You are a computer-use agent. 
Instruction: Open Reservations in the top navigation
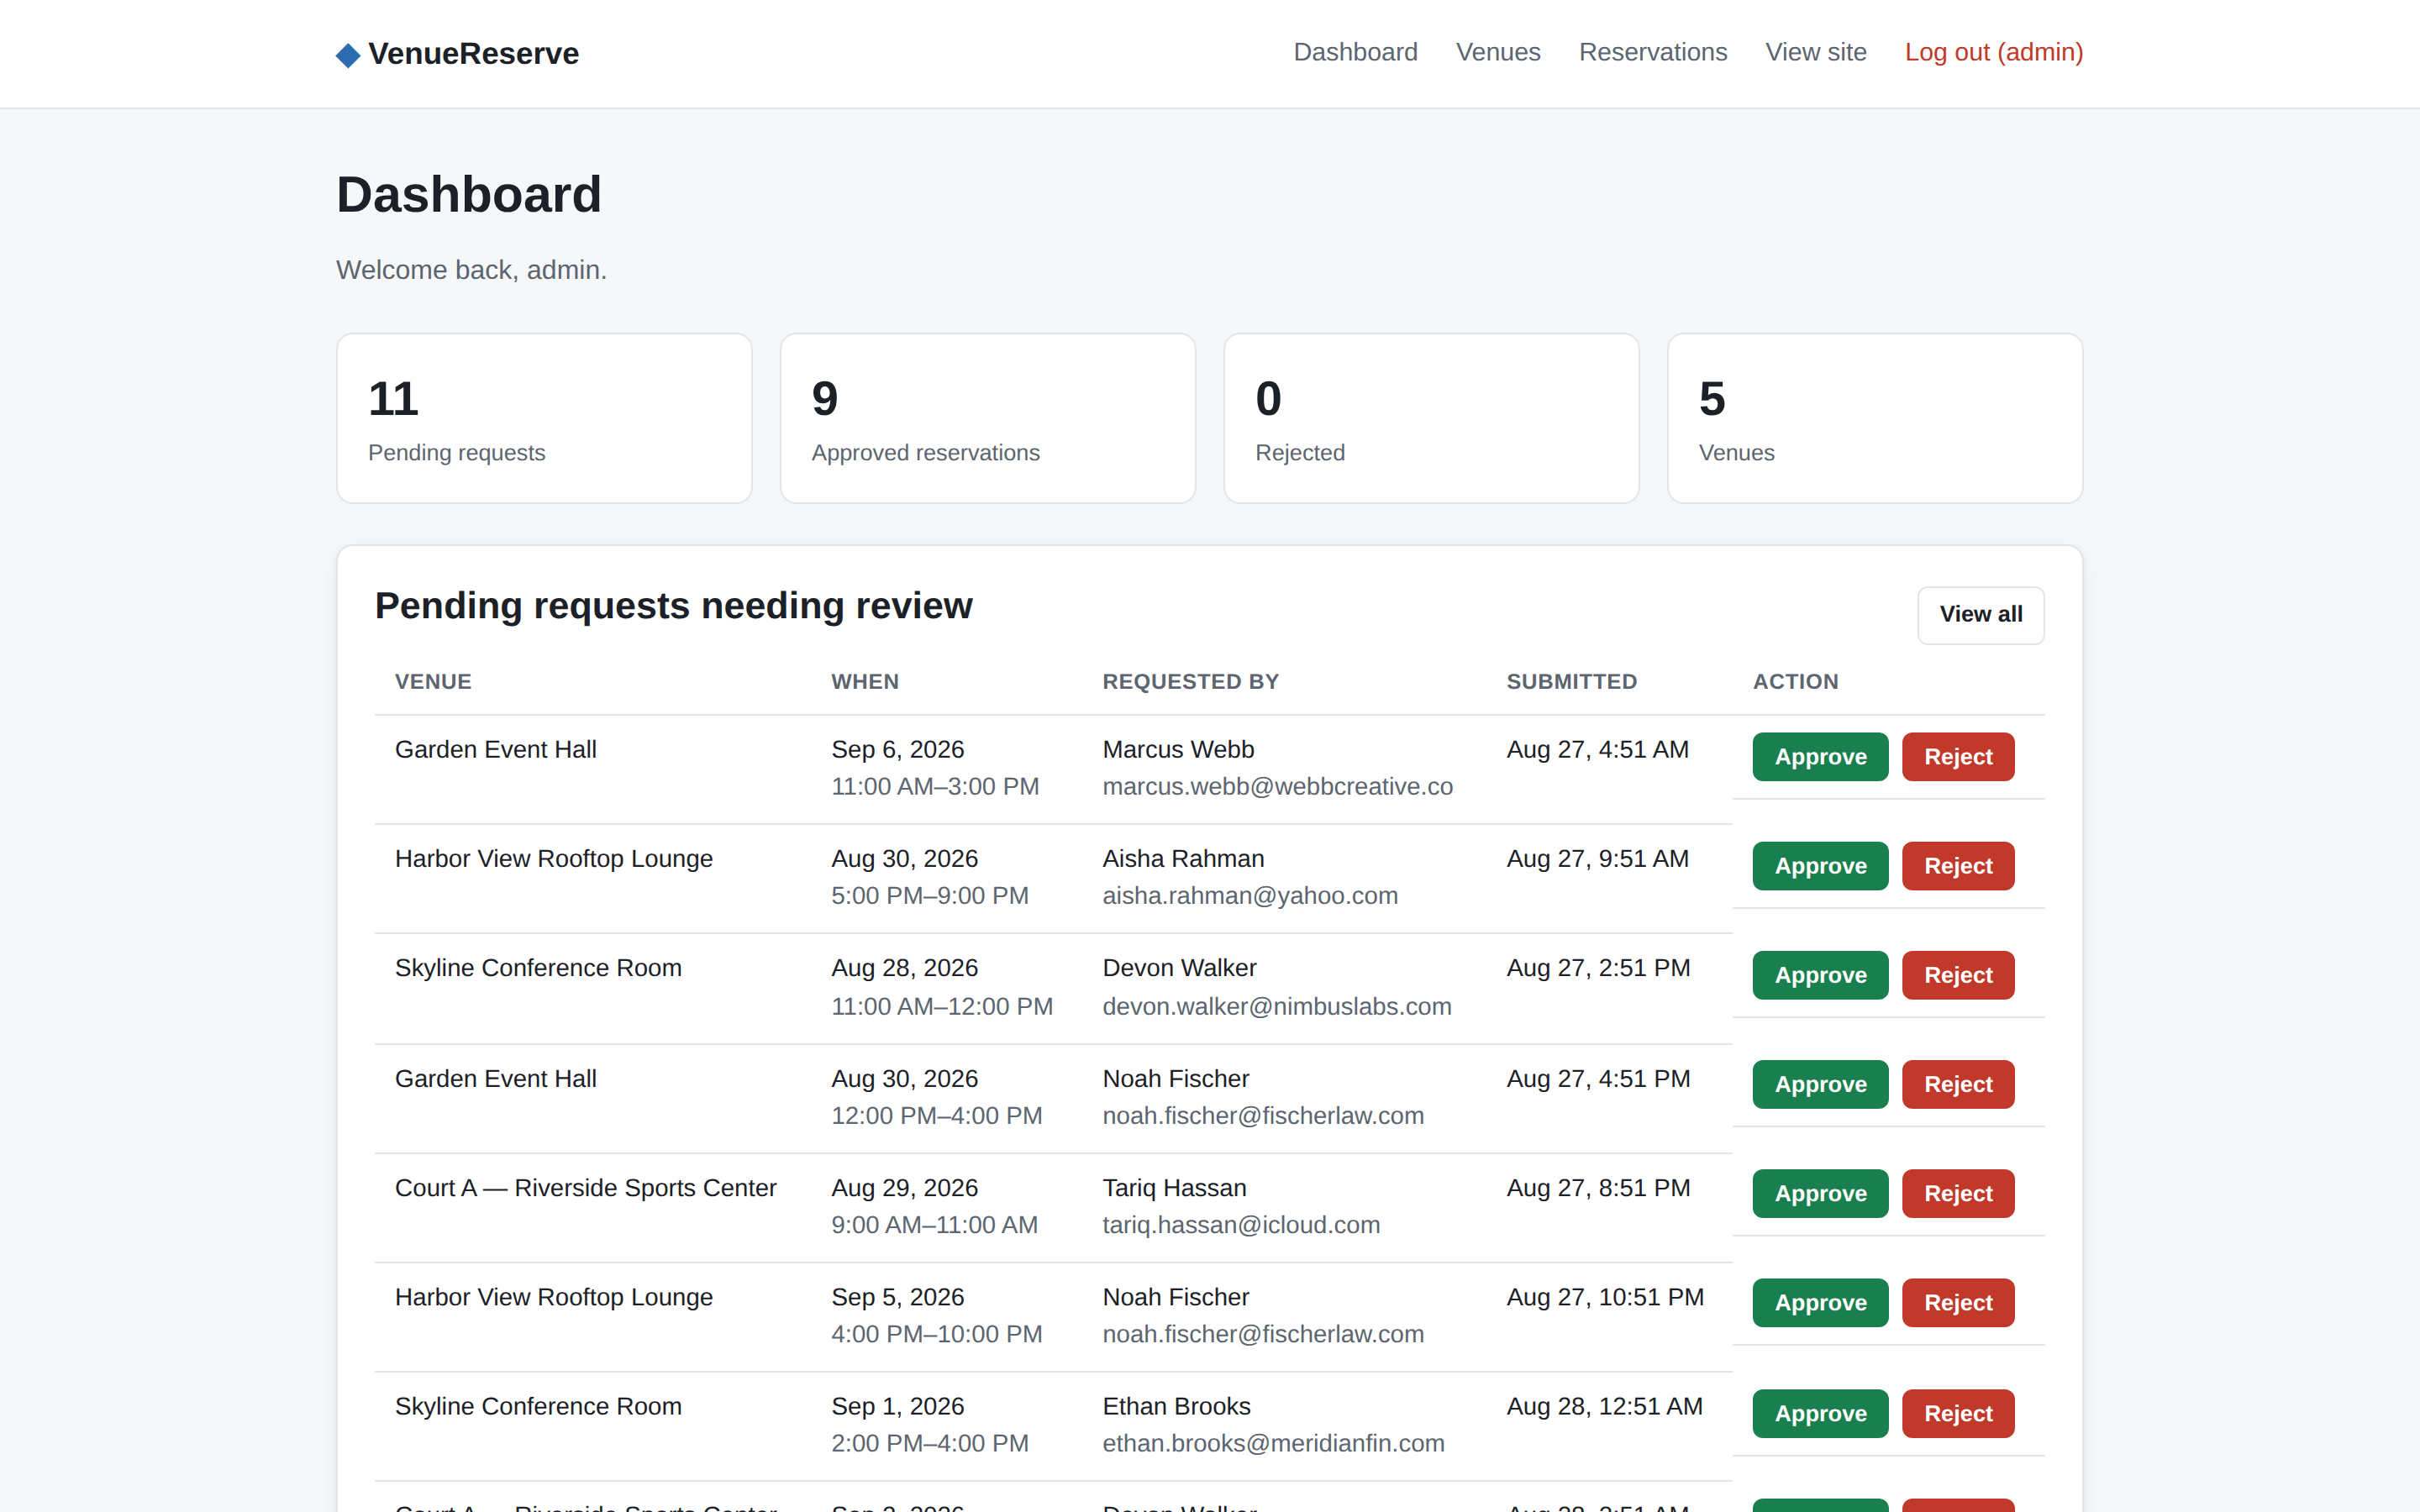[x=1653, y=52]
